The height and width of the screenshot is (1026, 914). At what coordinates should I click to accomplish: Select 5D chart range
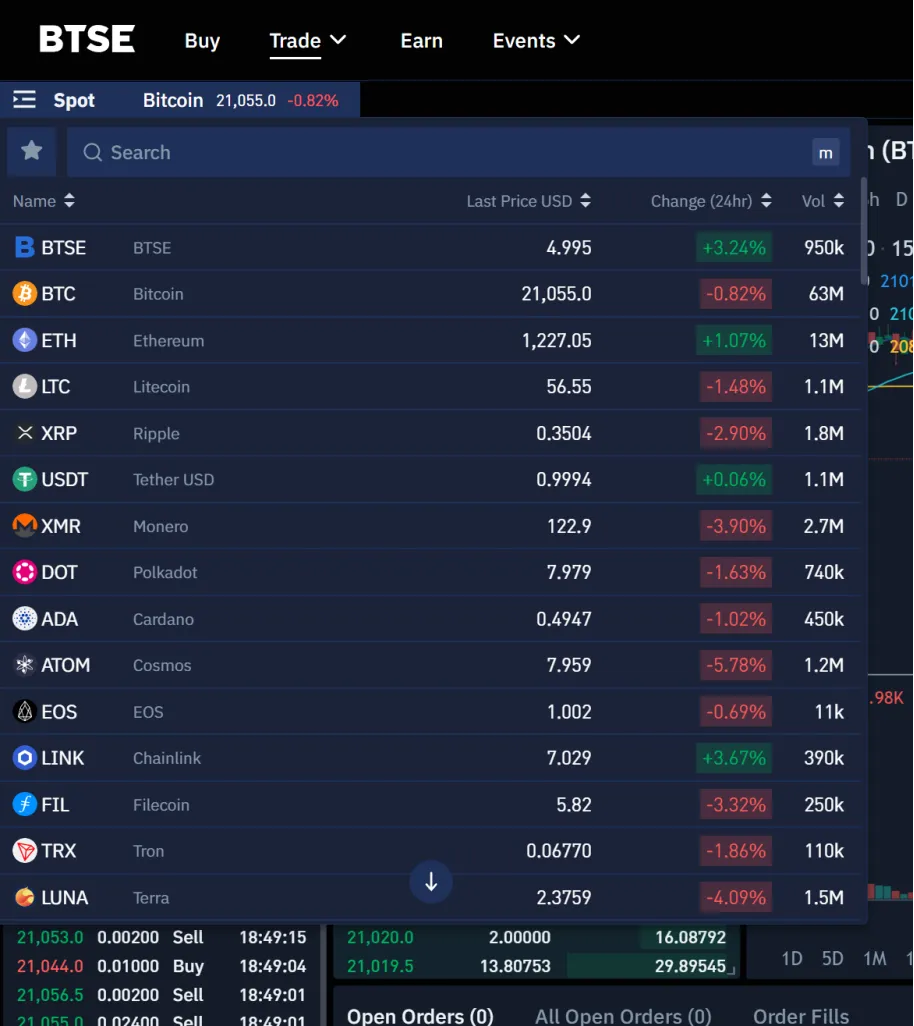click(x=832, y=959)
